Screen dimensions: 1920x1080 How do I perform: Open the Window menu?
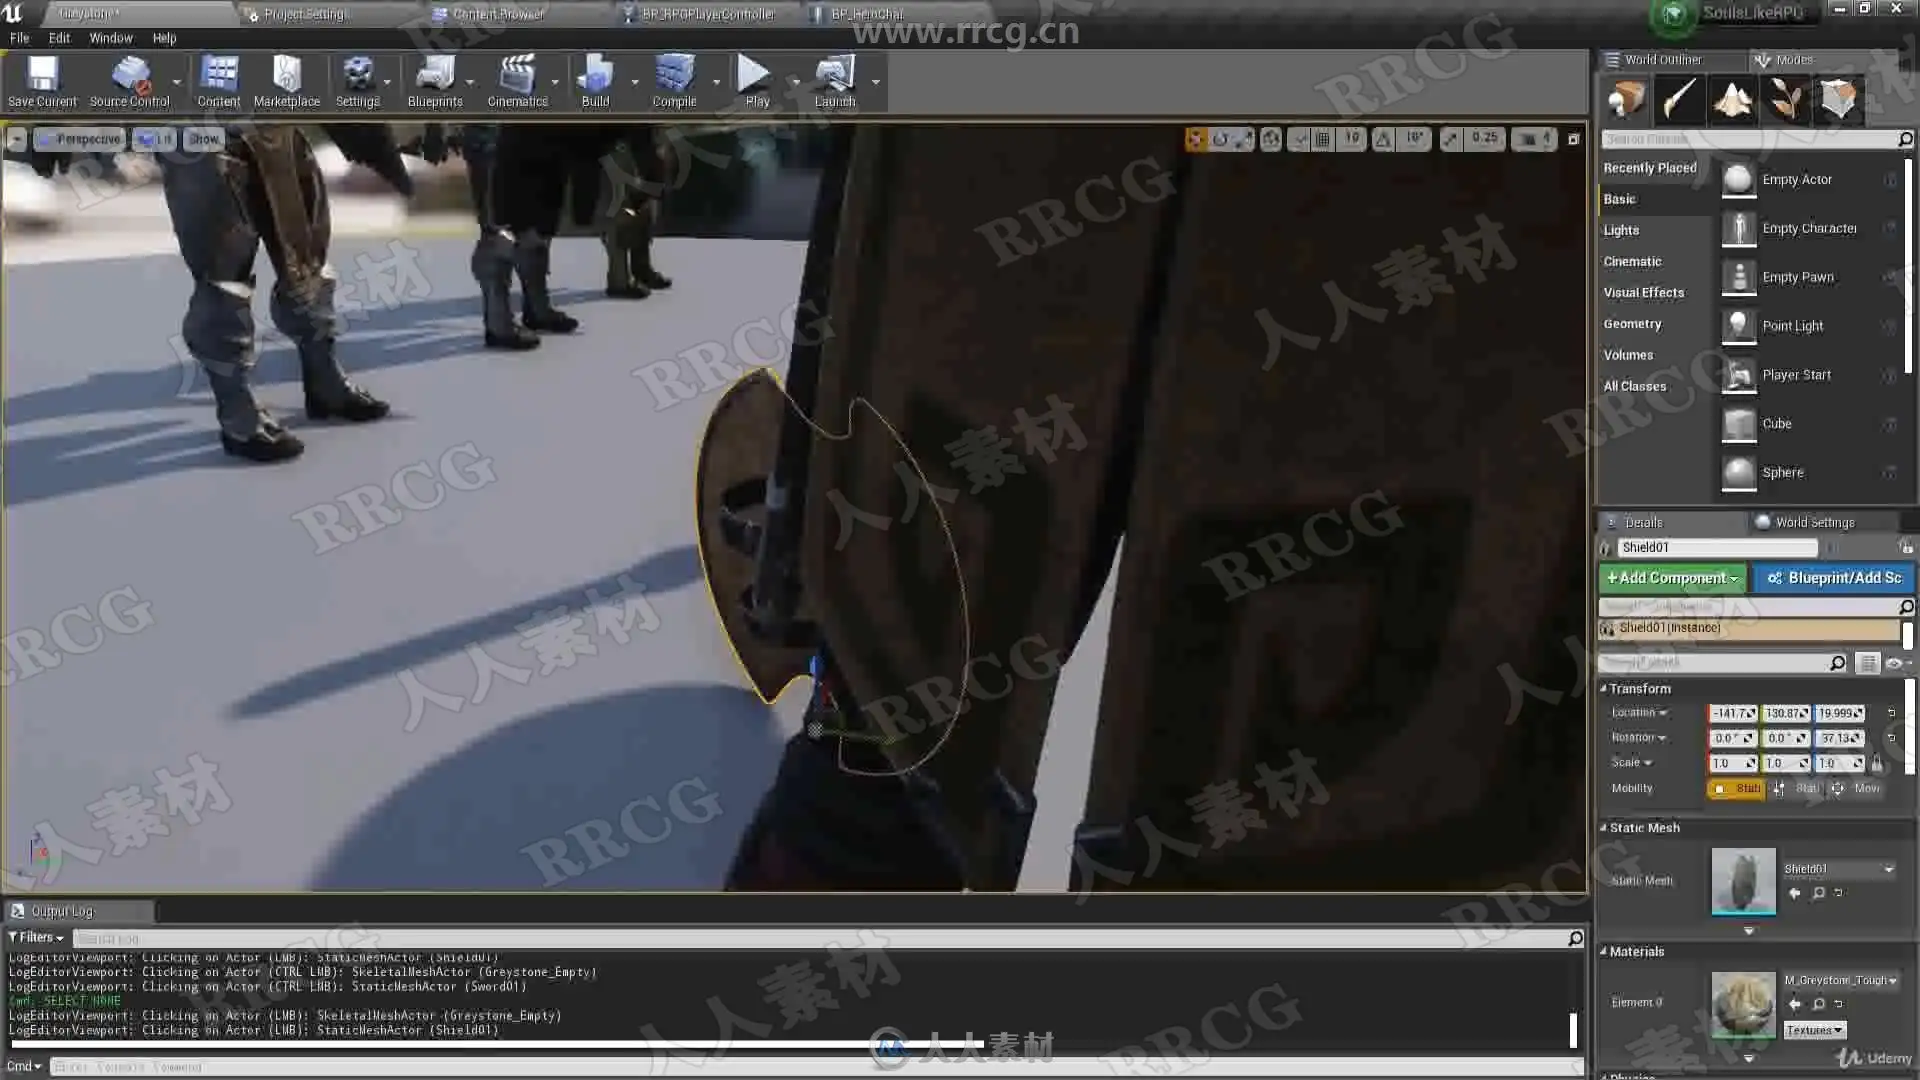coord(110,38)
